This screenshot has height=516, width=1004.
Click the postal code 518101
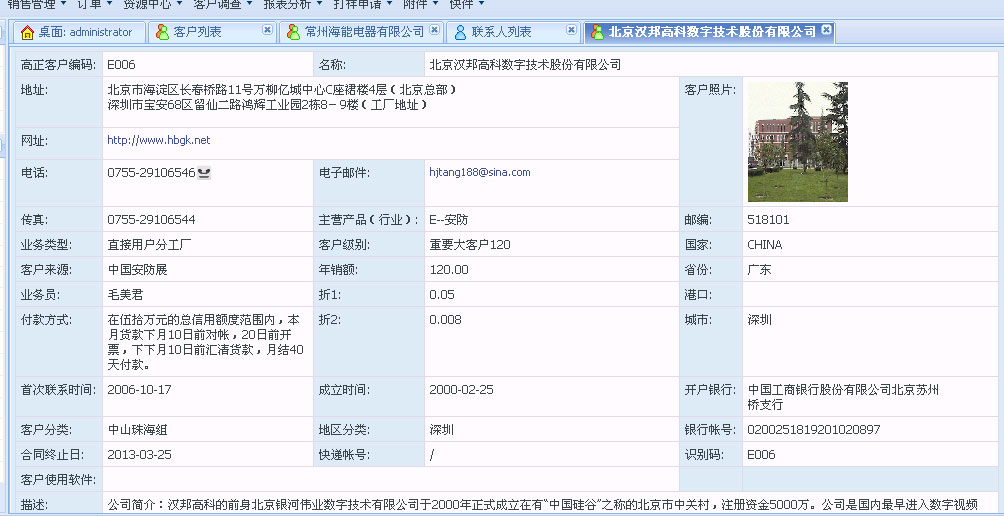pyautogui.click(x=768, y=220)
